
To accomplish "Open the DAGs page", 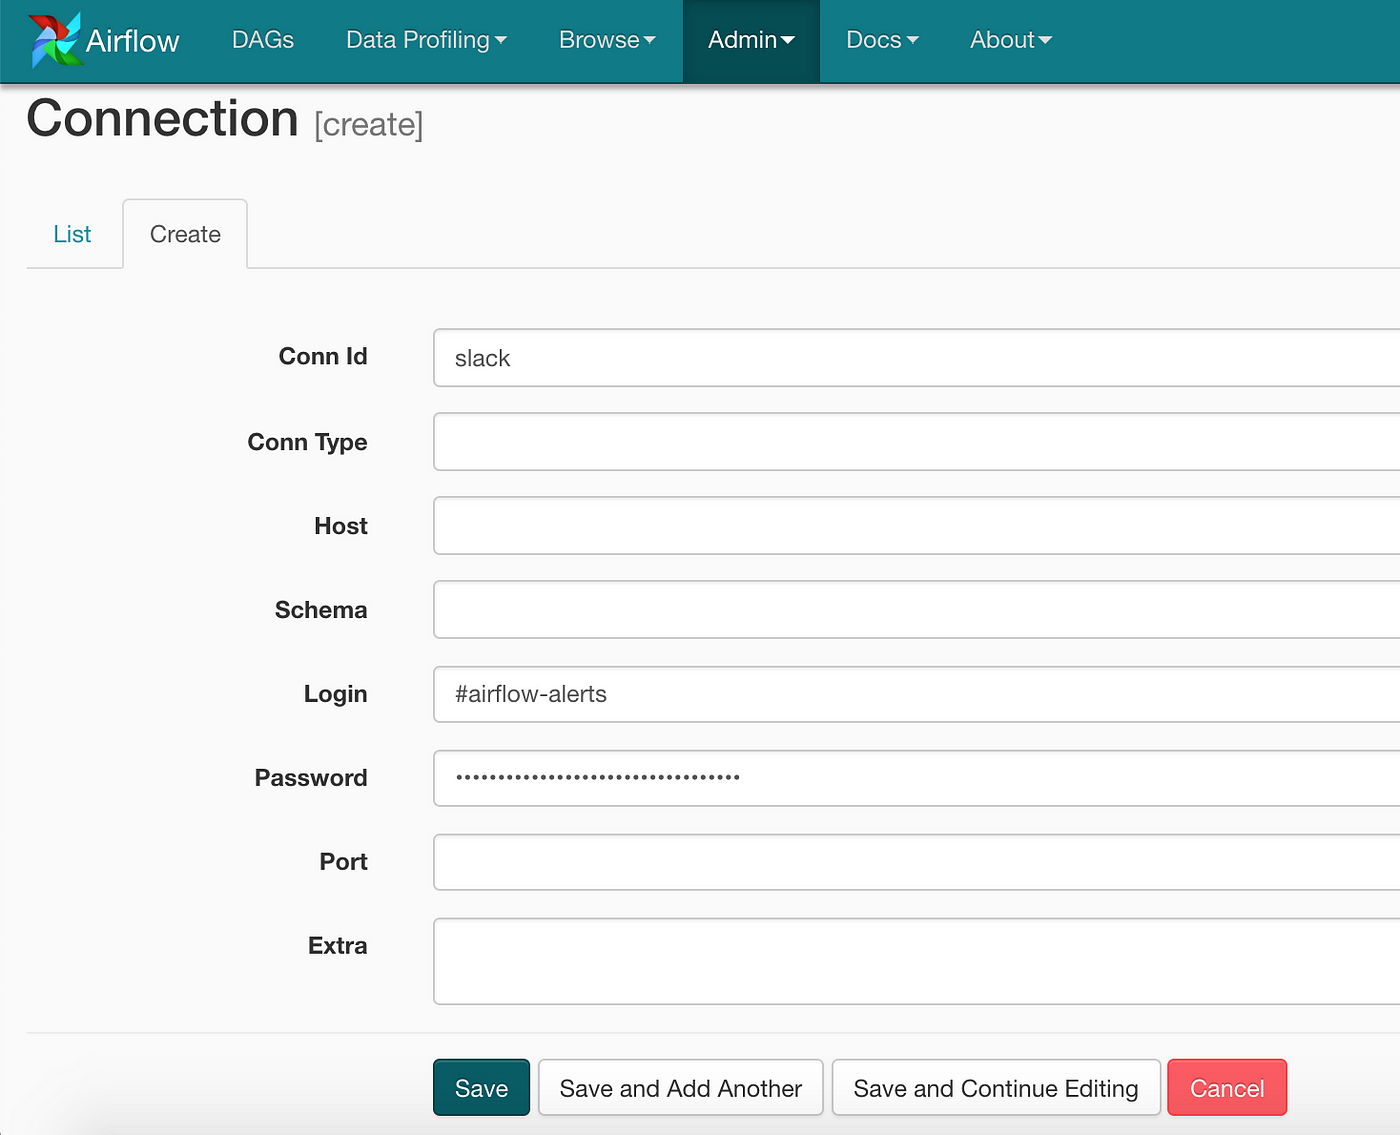I will coord(263,40).
